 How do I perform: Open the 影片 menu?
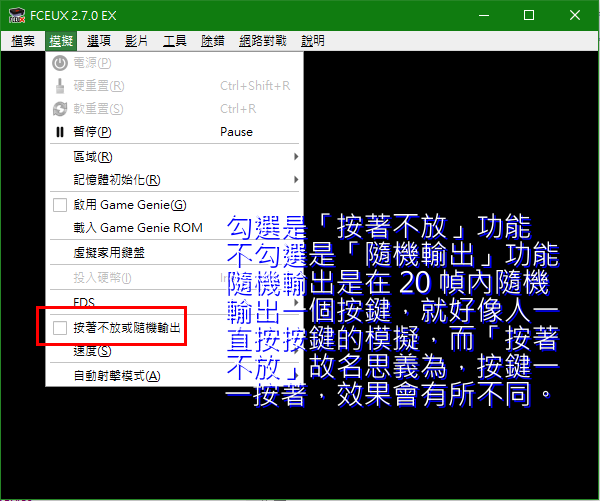(136, 41)
